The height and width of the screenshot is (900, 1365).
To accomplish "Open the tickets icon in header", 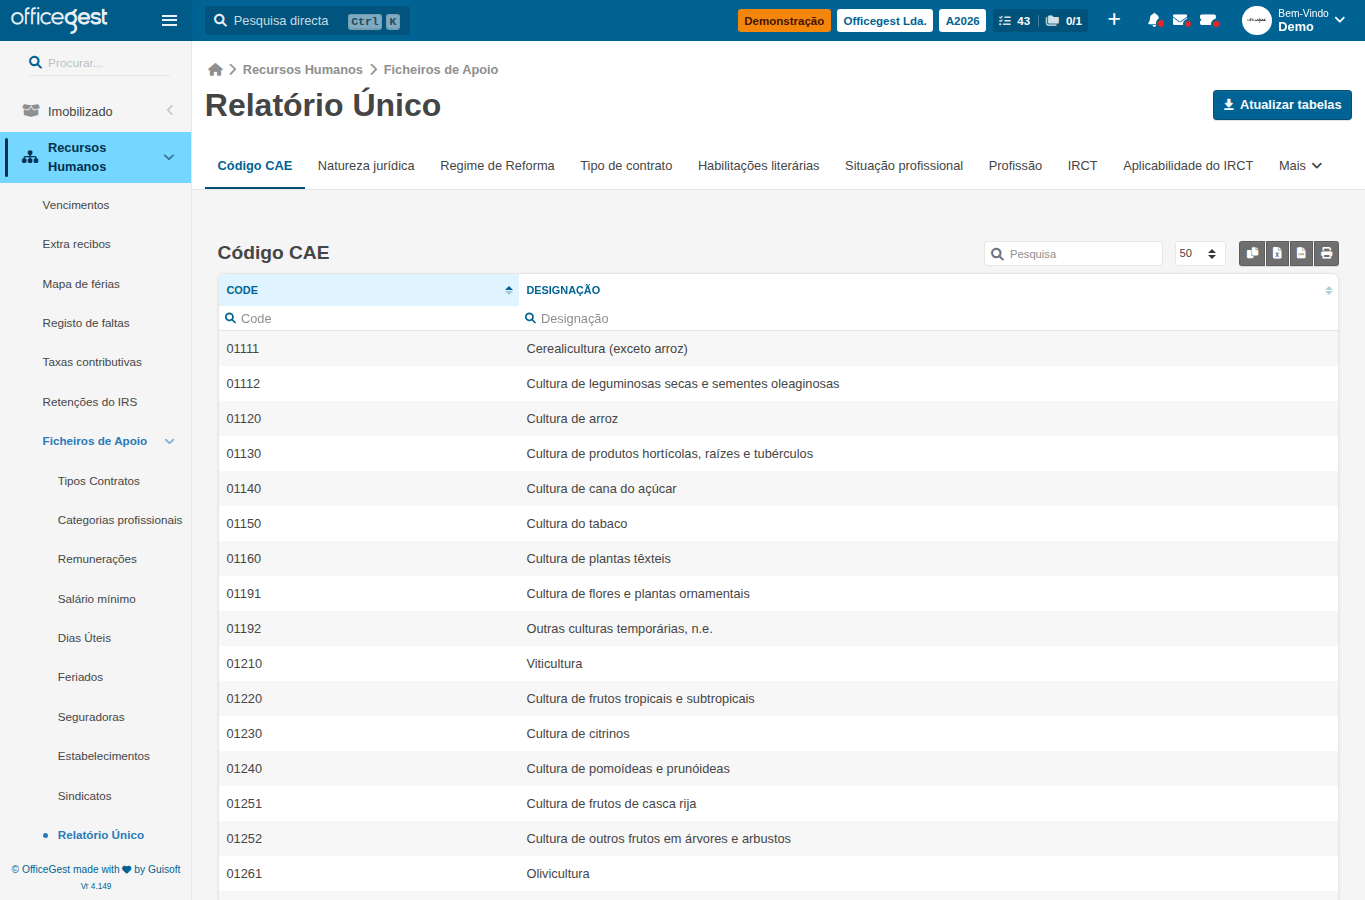I will pos(1208,20).
